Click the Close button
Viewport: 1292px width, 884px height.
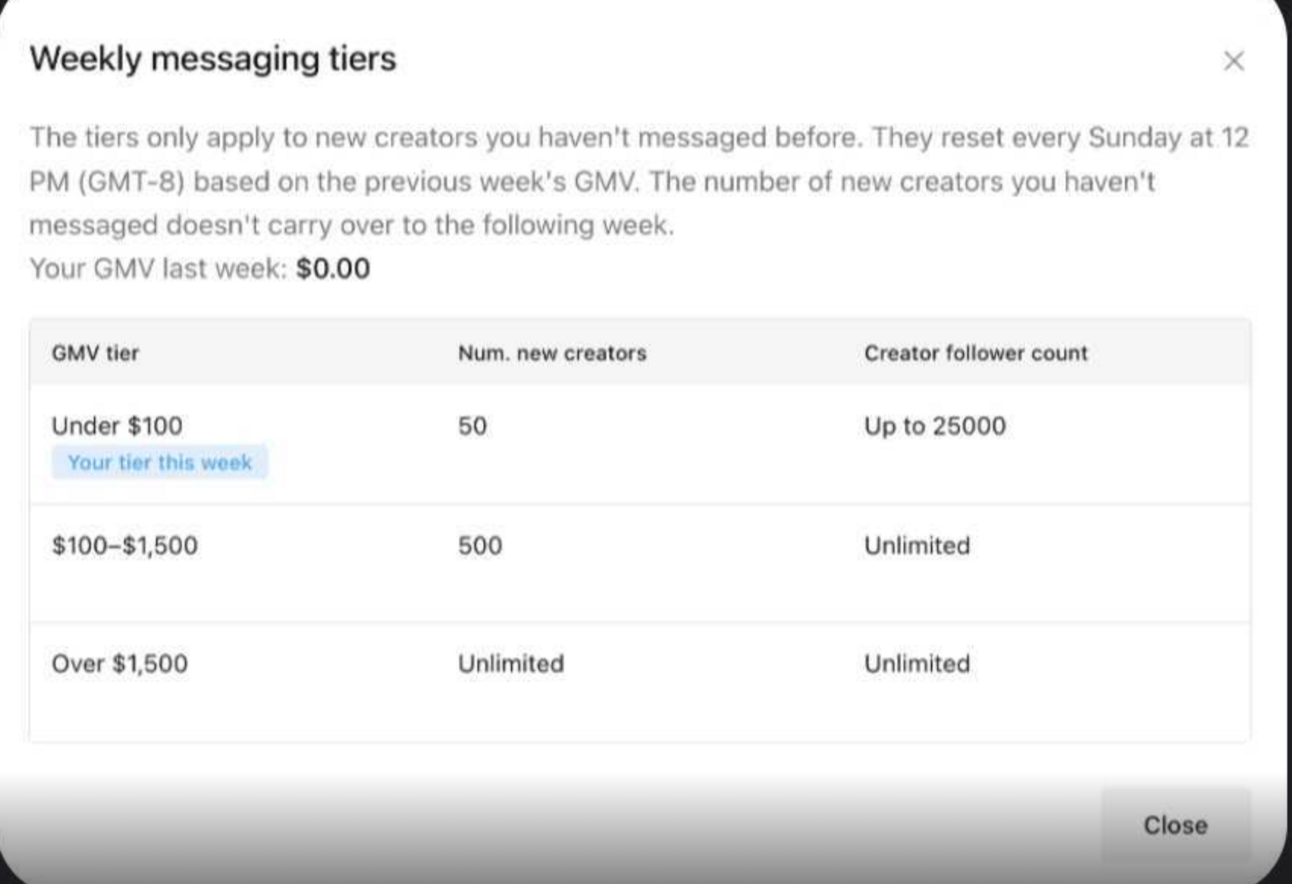pos(1175,825)
